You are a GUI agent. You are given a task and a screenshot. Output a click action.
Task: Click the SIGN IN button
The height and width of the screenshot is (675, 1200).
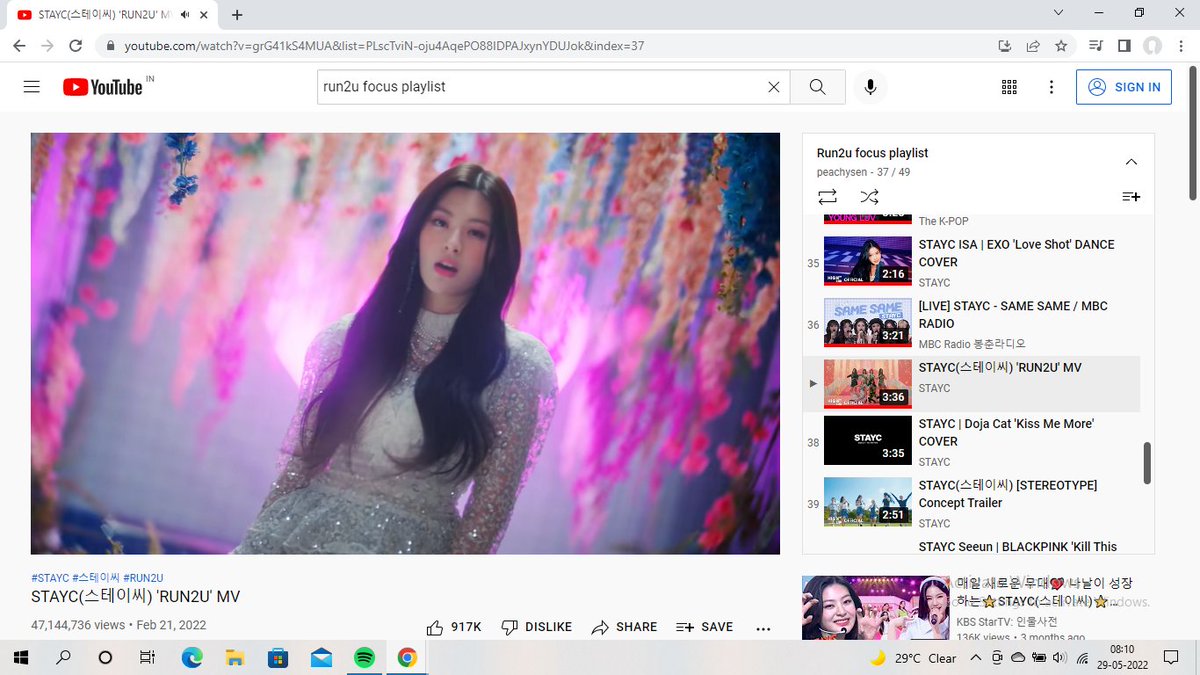(x=1124, y=87)
